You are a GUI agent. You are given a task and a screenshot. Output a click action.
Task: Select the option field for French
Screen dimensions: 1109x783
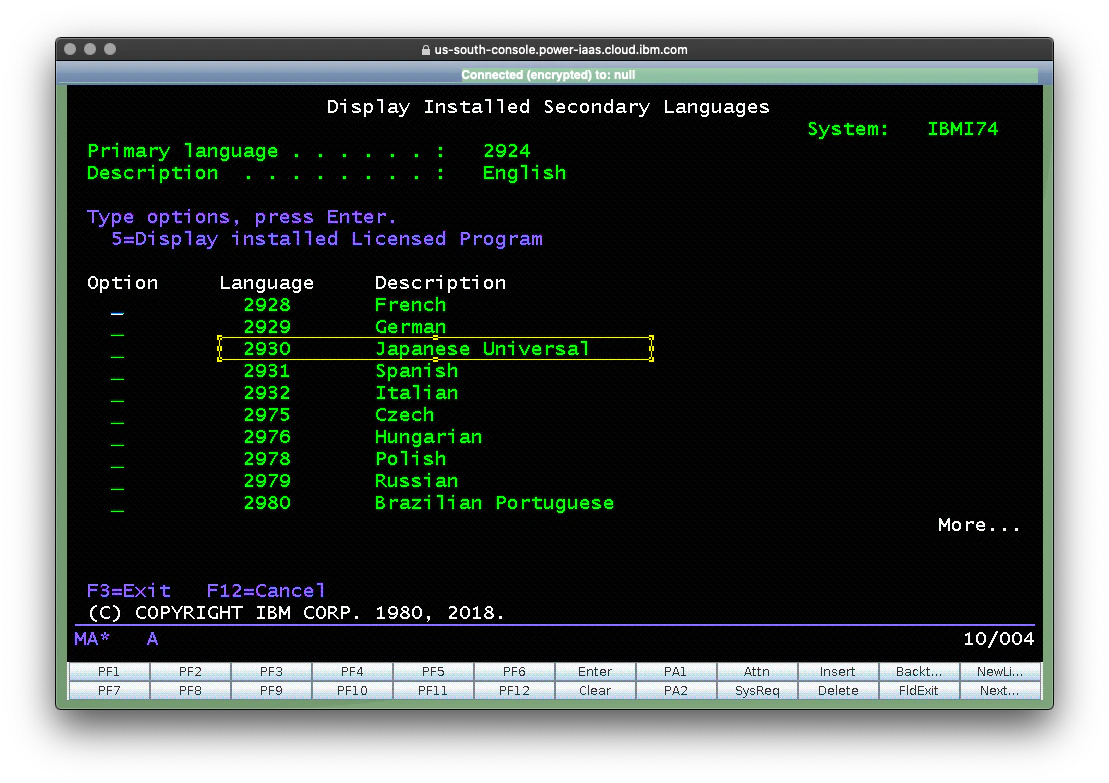click(117, 306)
